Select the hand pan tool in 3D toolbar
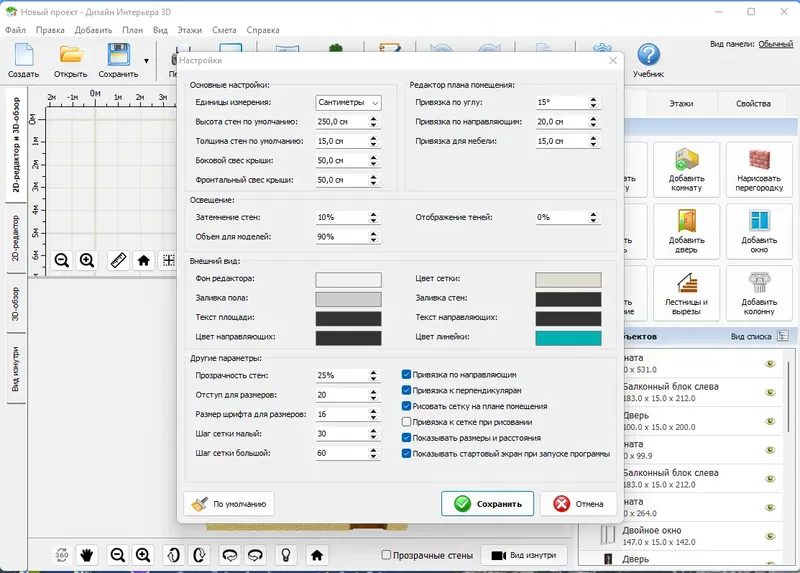Viewport: 800px width, 573px height. pos(87,555)
